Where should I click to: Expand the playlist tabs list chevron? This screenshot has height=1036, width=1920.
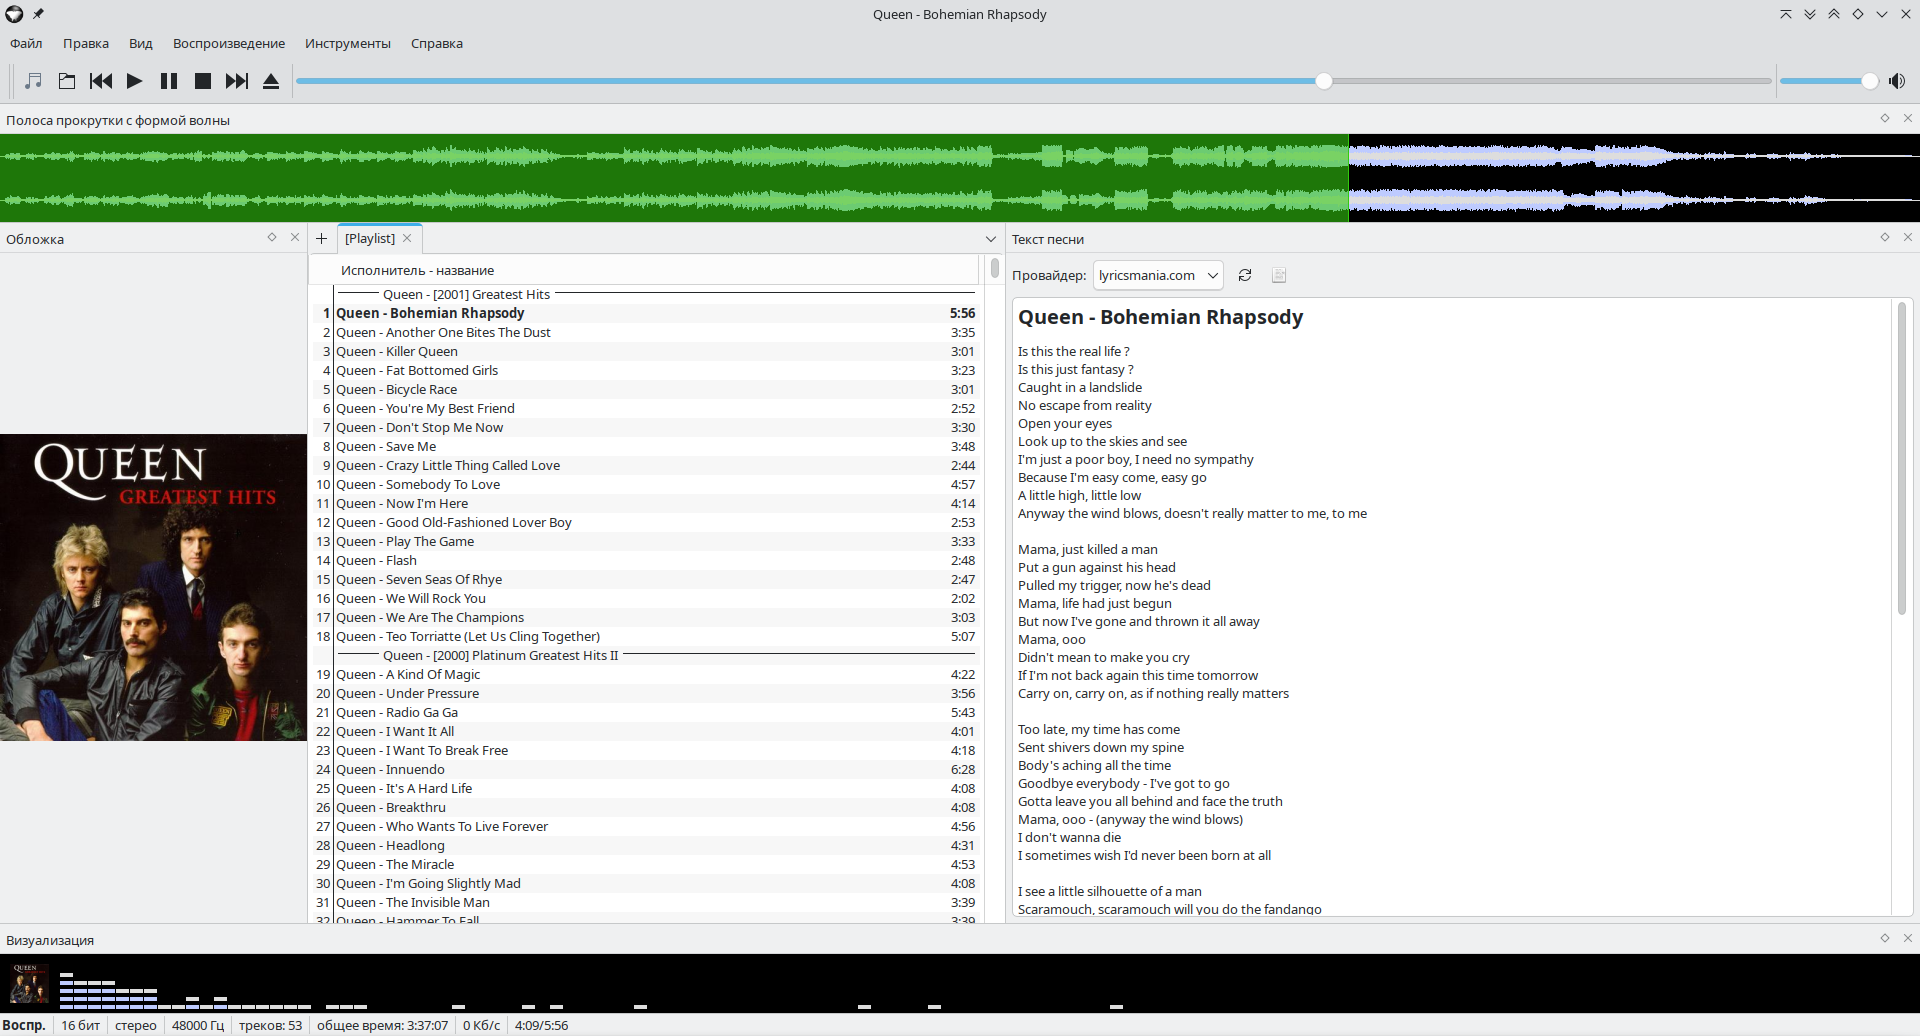[x=991, y=239]
